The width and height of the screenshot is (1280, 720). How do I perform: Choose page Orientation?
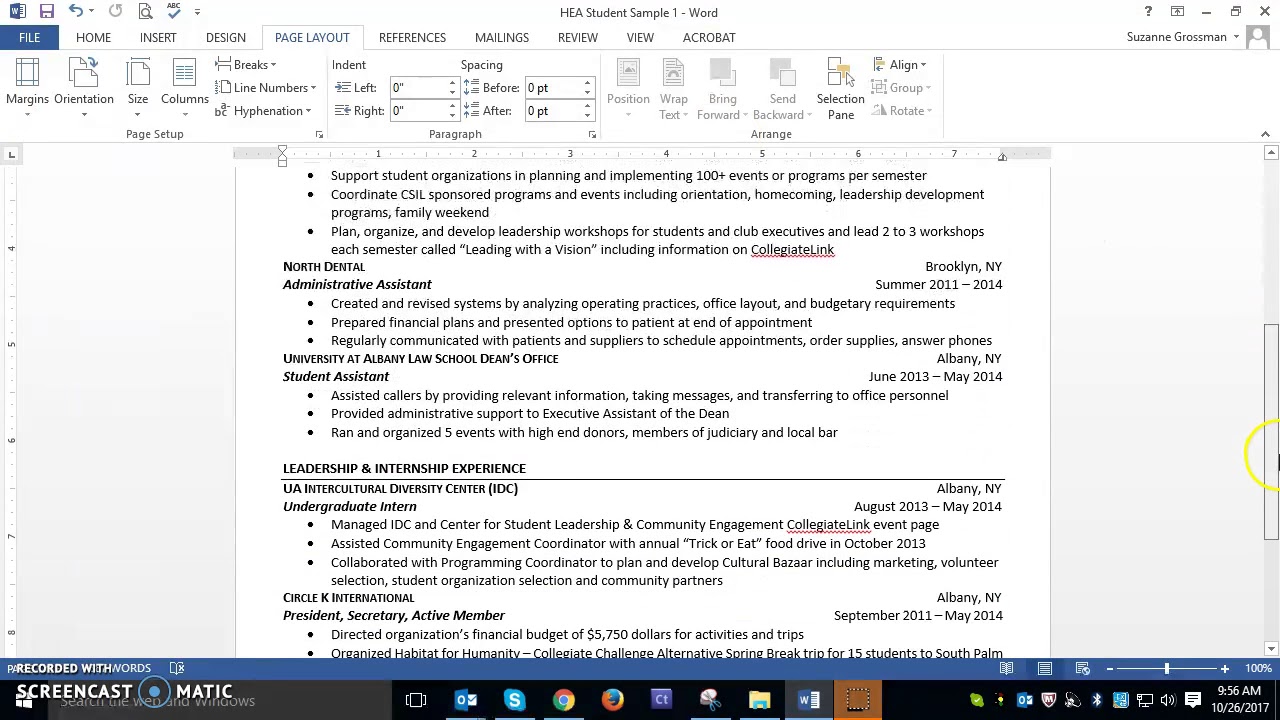(84, 88)
